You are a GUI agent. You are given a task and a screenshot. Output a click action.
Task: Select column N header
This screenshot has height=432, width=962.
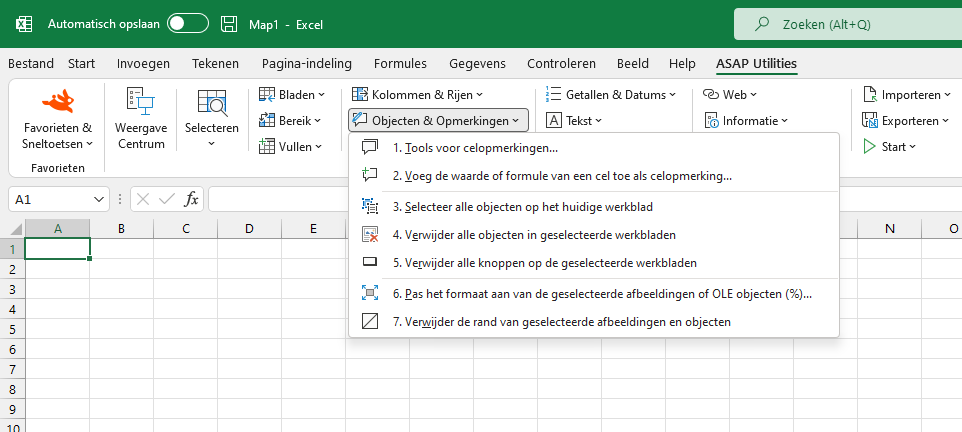890,229
